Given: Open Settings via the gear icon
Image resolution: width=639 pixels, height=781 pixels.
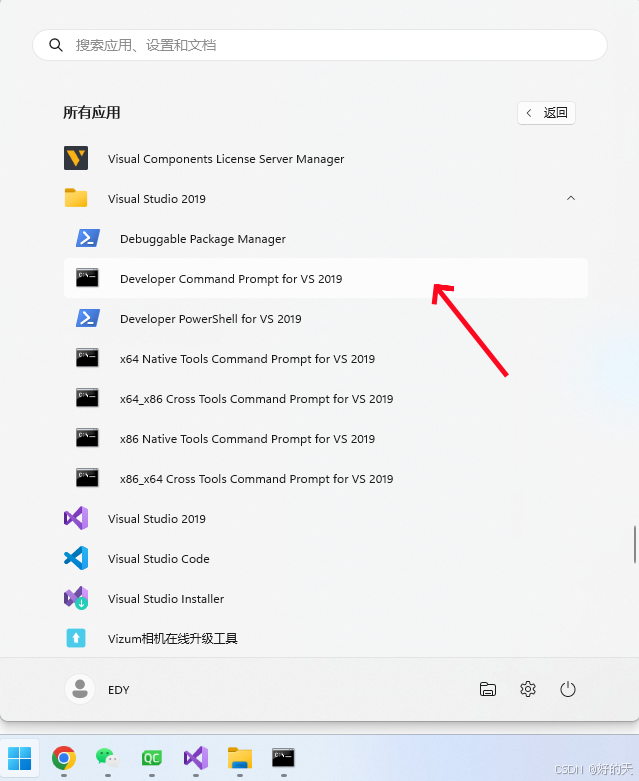Looking at the screenshot, I should [x=527, y=689].
